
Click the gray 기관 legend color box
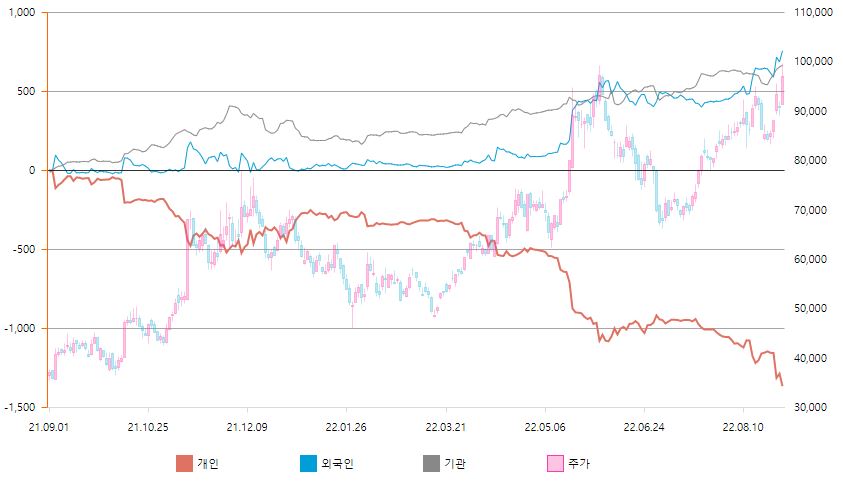pyautogui.click(x=431, y=463)
